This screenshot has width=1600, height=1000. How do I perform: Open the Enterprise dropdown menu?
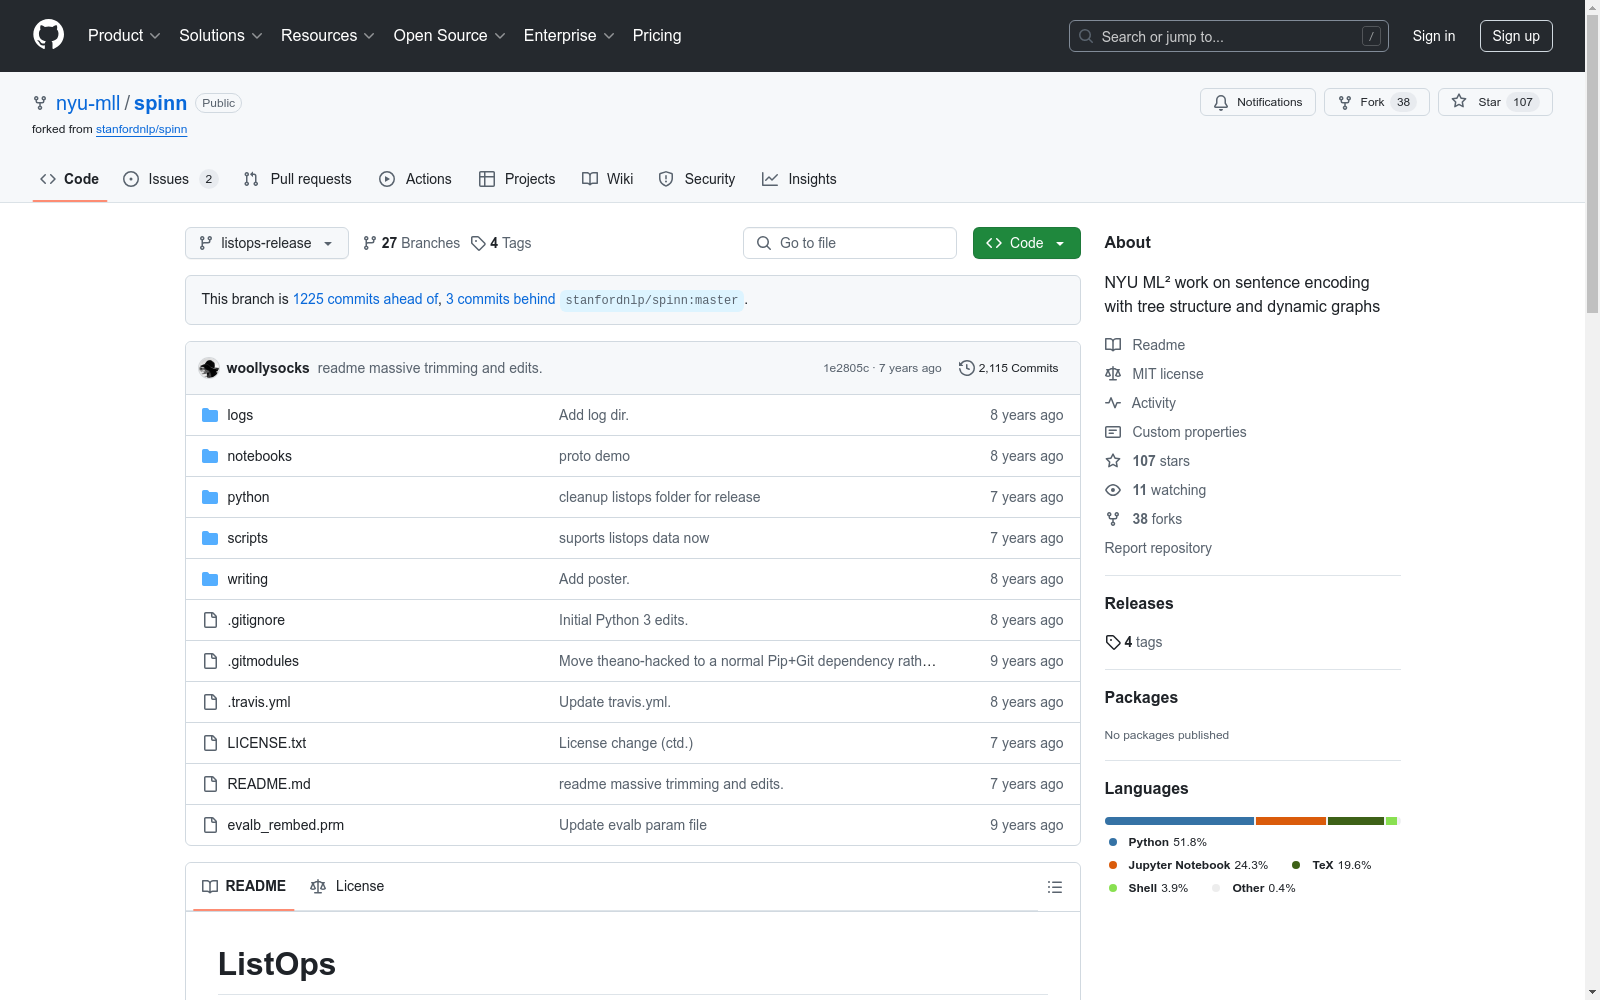coord(569,36)
